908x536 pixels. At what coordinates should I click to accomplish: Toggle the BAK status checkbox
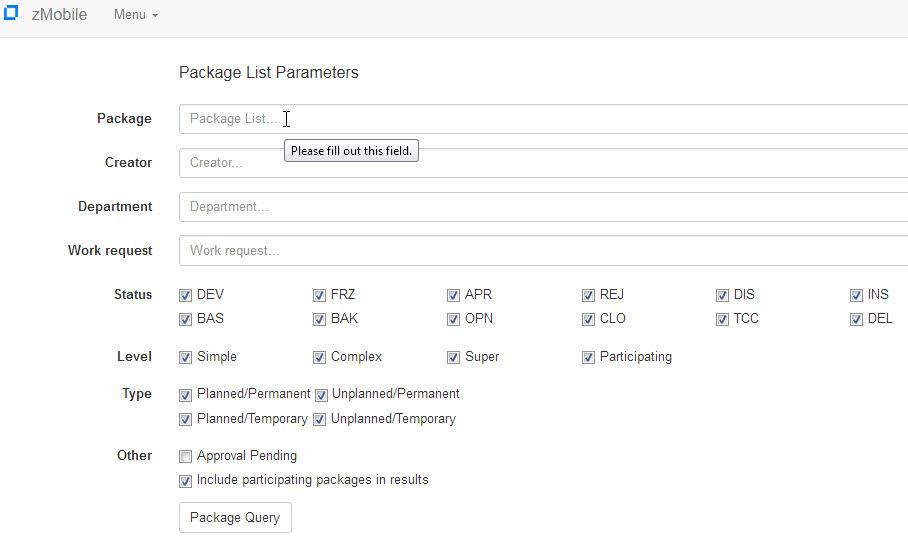click(320, 320)
